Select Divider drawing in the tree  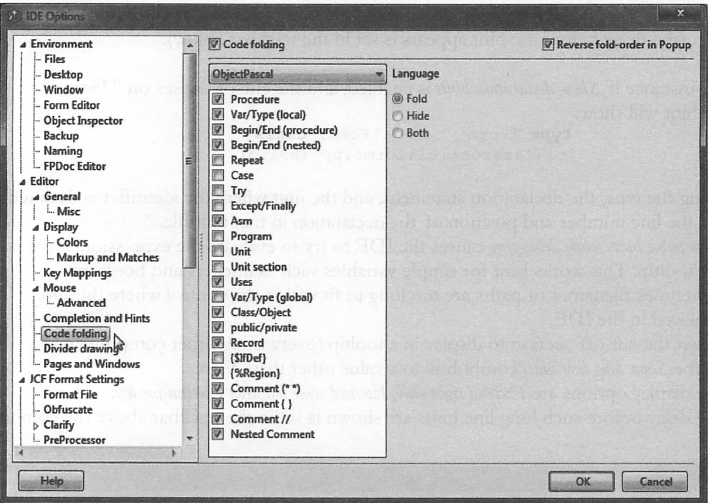[x=83, y=348]
